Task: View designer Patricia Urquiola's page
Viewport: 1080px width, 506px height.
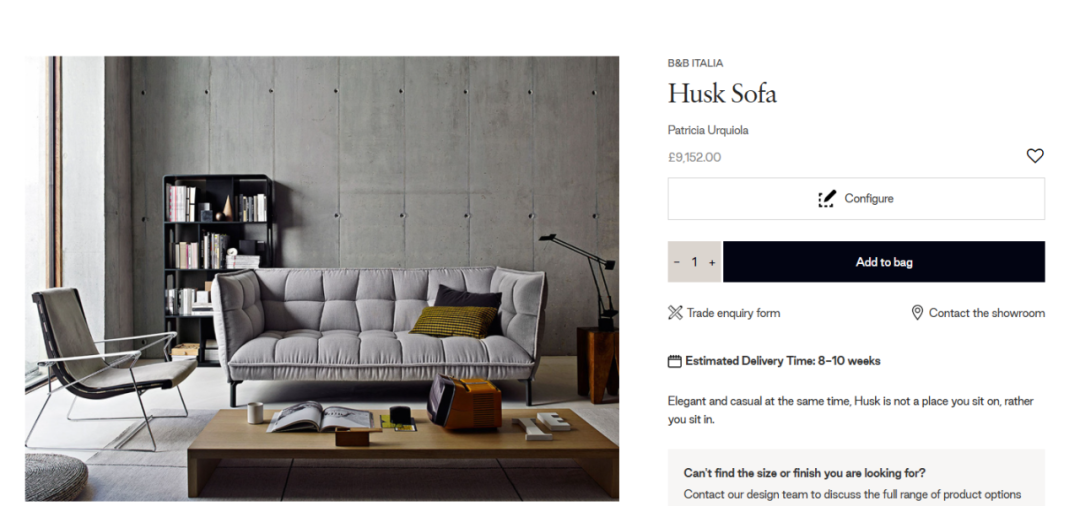Action: pos(708,130)
